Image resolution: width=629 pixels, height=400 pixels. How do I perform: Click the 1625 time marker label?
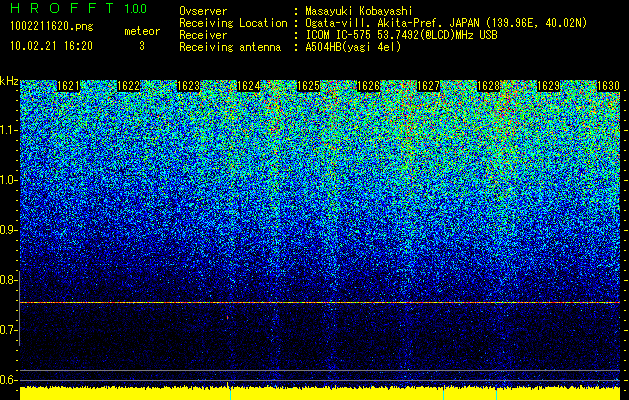(308, 86)
